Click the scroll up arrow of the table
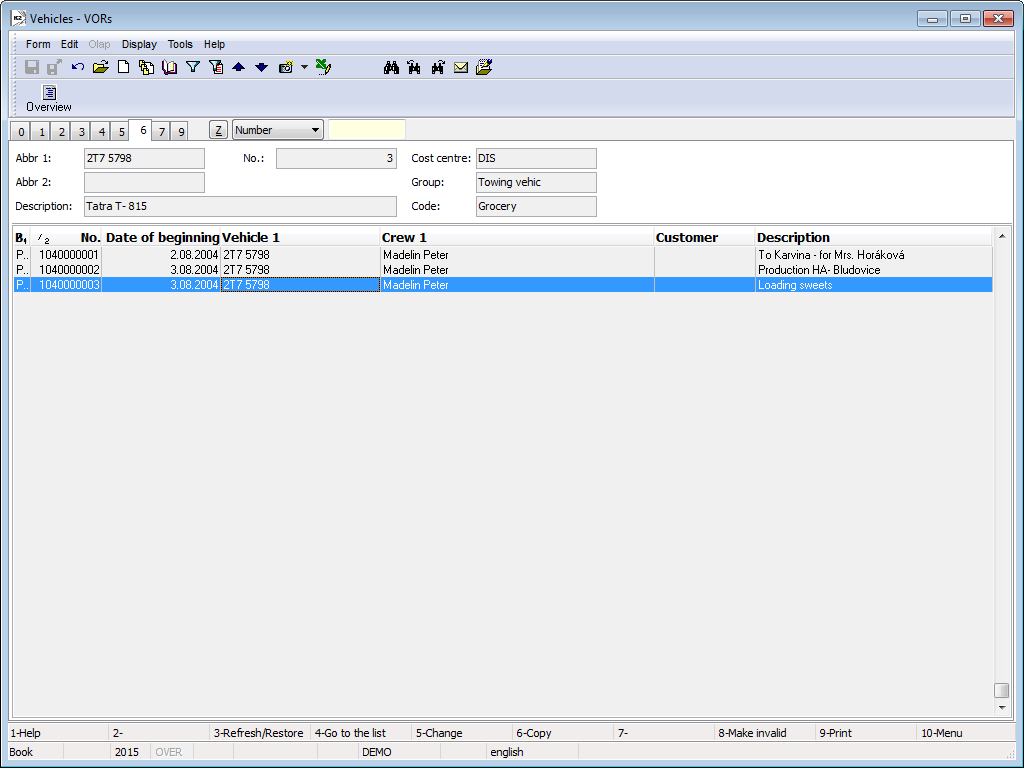This screenshot has height=768, width=1024. [x=1002, y=236]
